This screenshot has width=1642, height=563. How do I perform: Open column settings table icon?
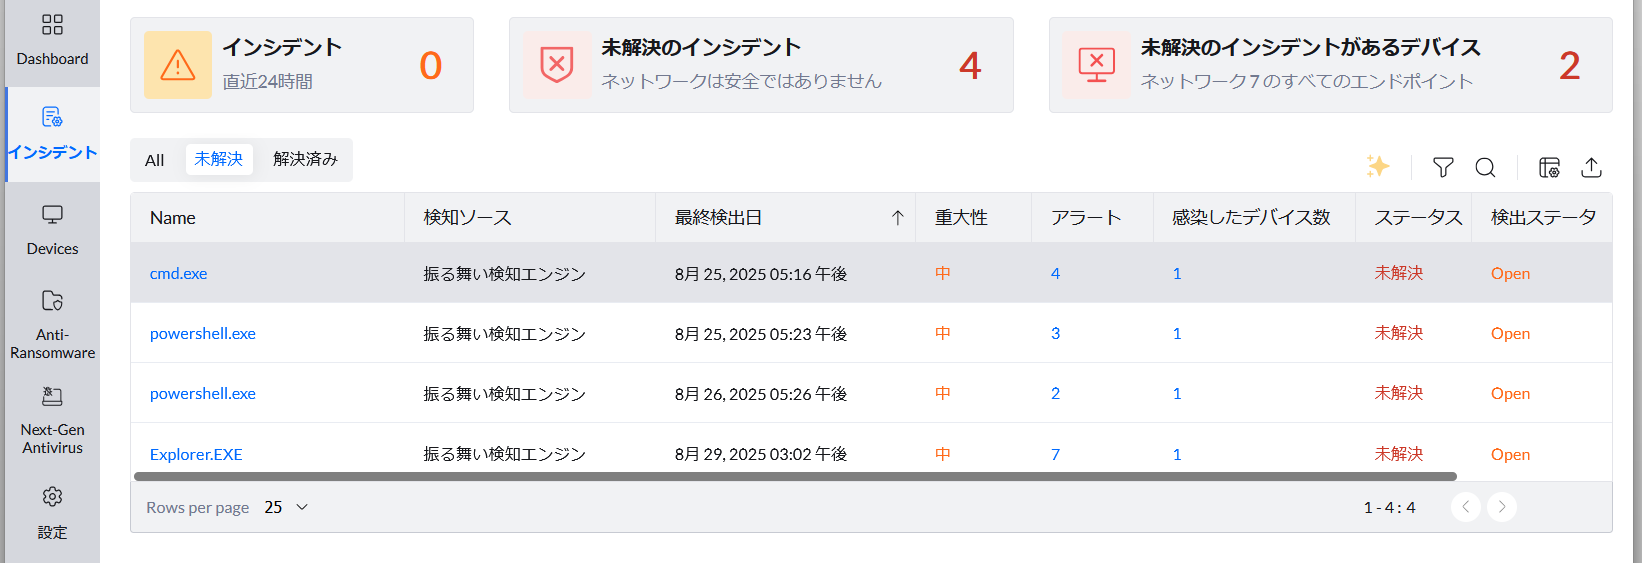pyautogui.click(x=1549, y=167)
